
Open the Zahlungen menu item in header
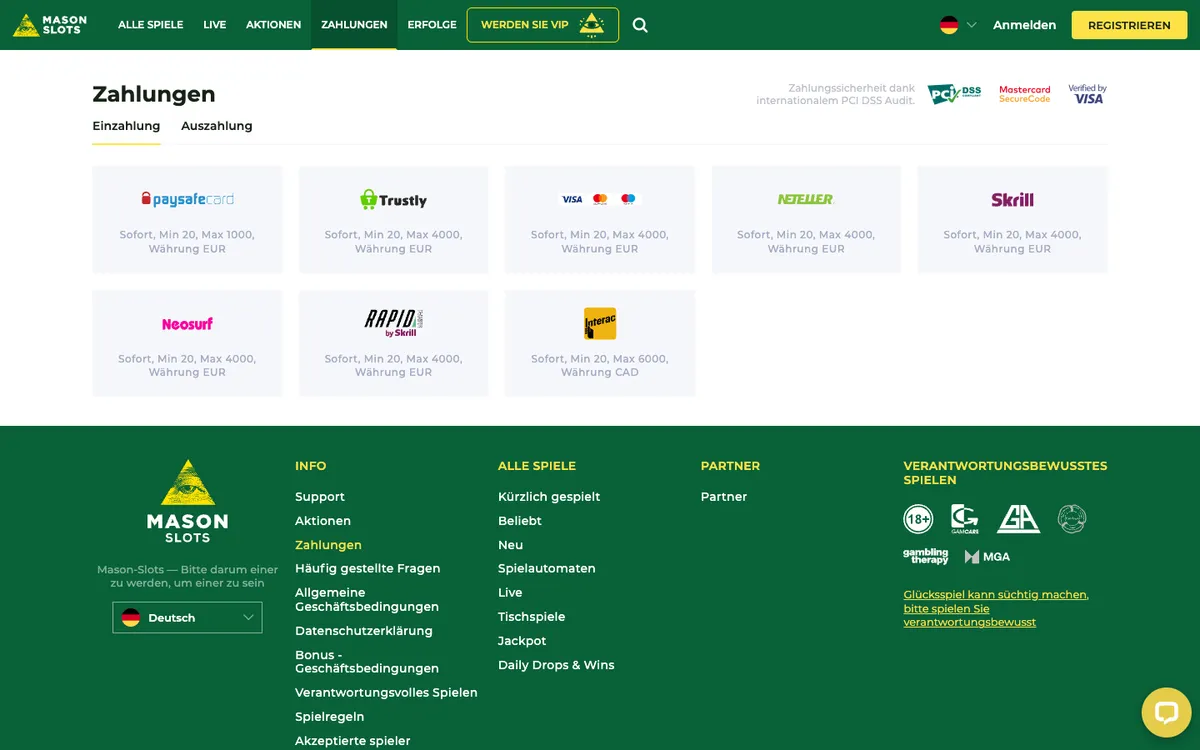[354, 25]
